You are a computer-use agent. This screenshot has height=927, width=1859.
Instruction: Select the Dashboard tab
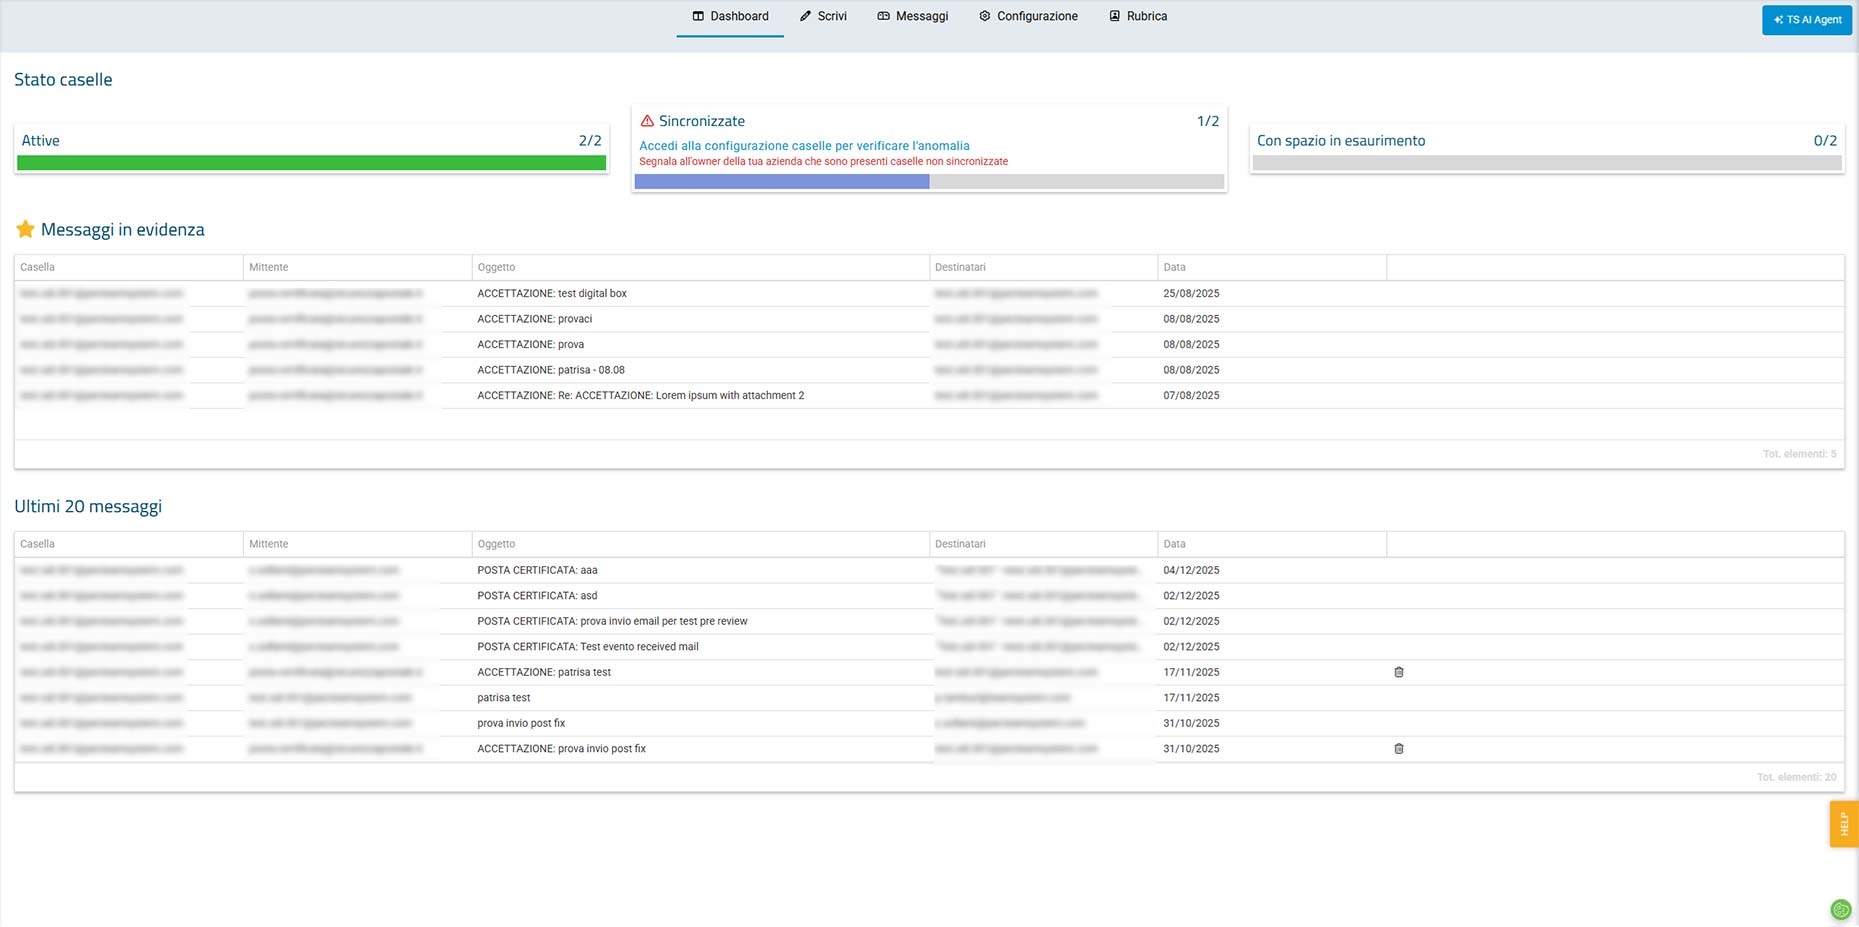tap(730, 17)
